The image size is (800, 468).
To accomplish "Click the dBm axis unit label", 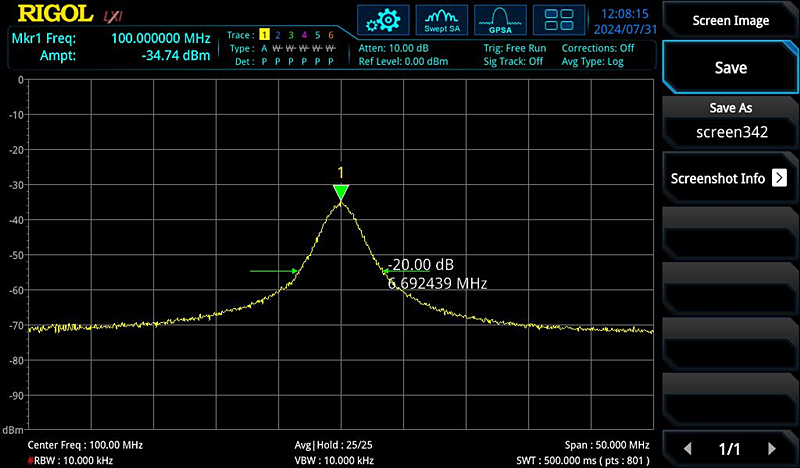I will [12, 430].
